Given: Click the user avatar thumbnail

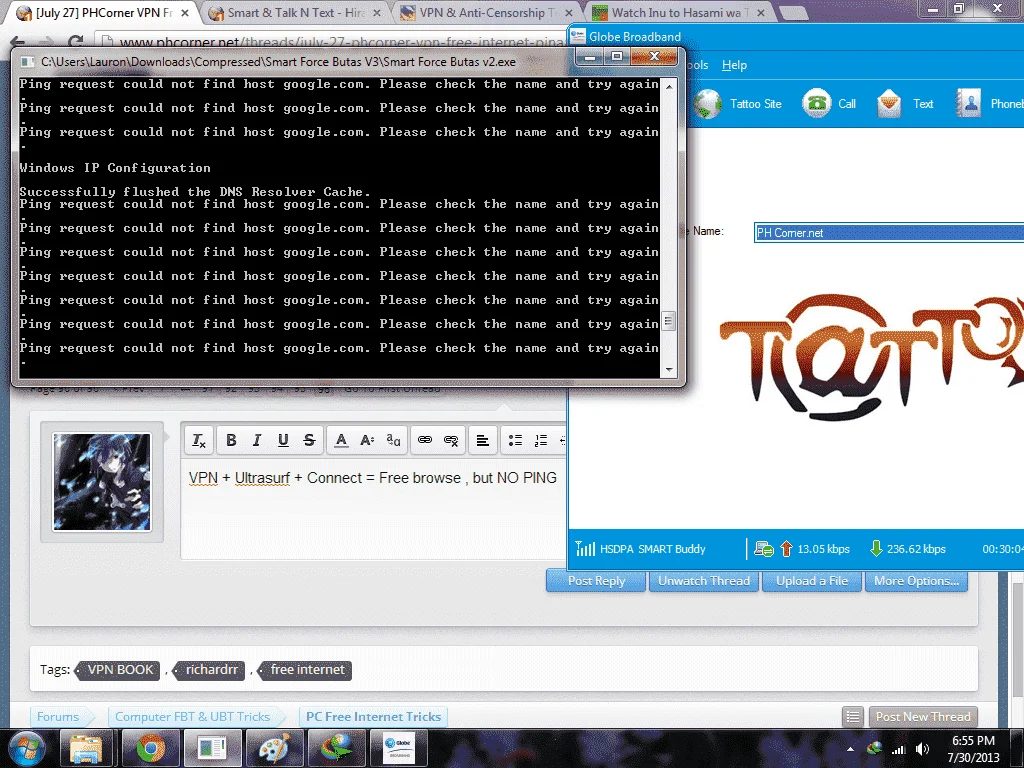Looking at the screenshot, I should pos(102,482).
